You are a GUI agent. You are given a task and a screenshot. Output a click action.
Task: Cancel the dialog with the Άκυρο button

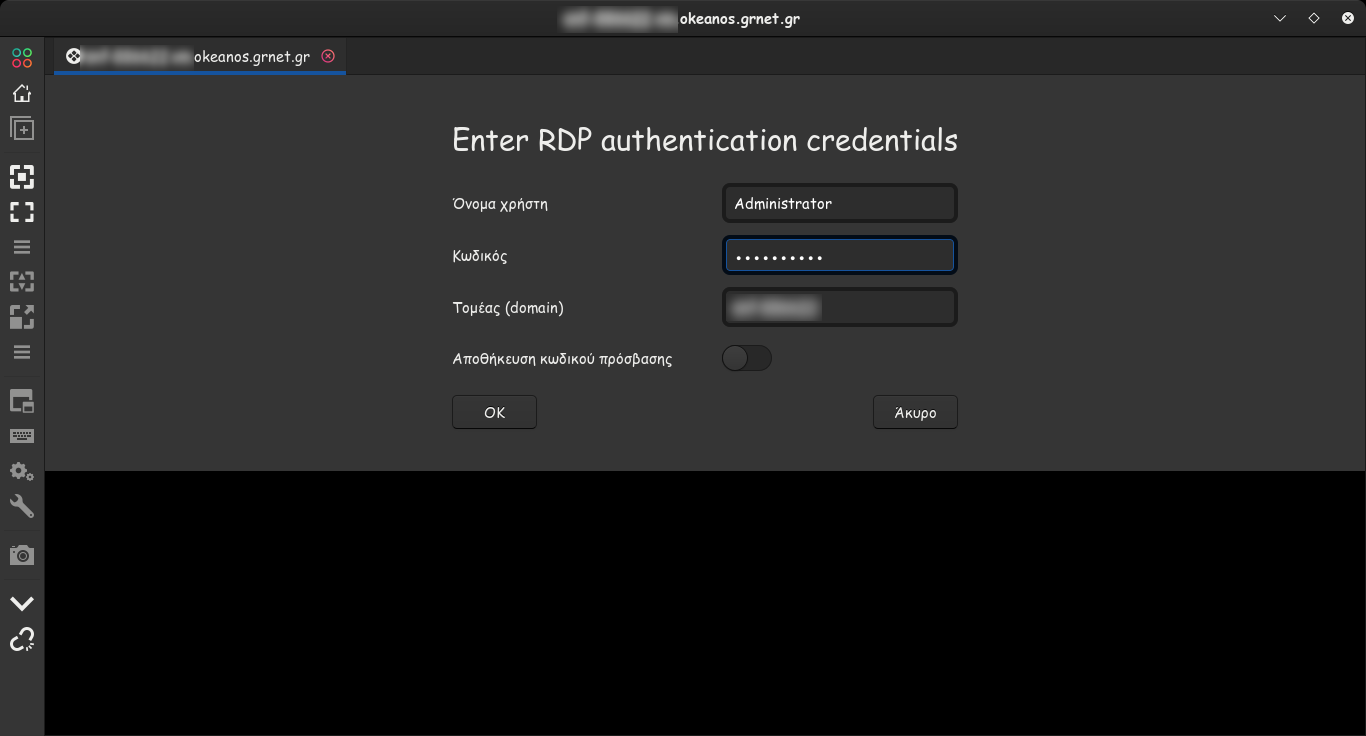[x=915, y=412]
